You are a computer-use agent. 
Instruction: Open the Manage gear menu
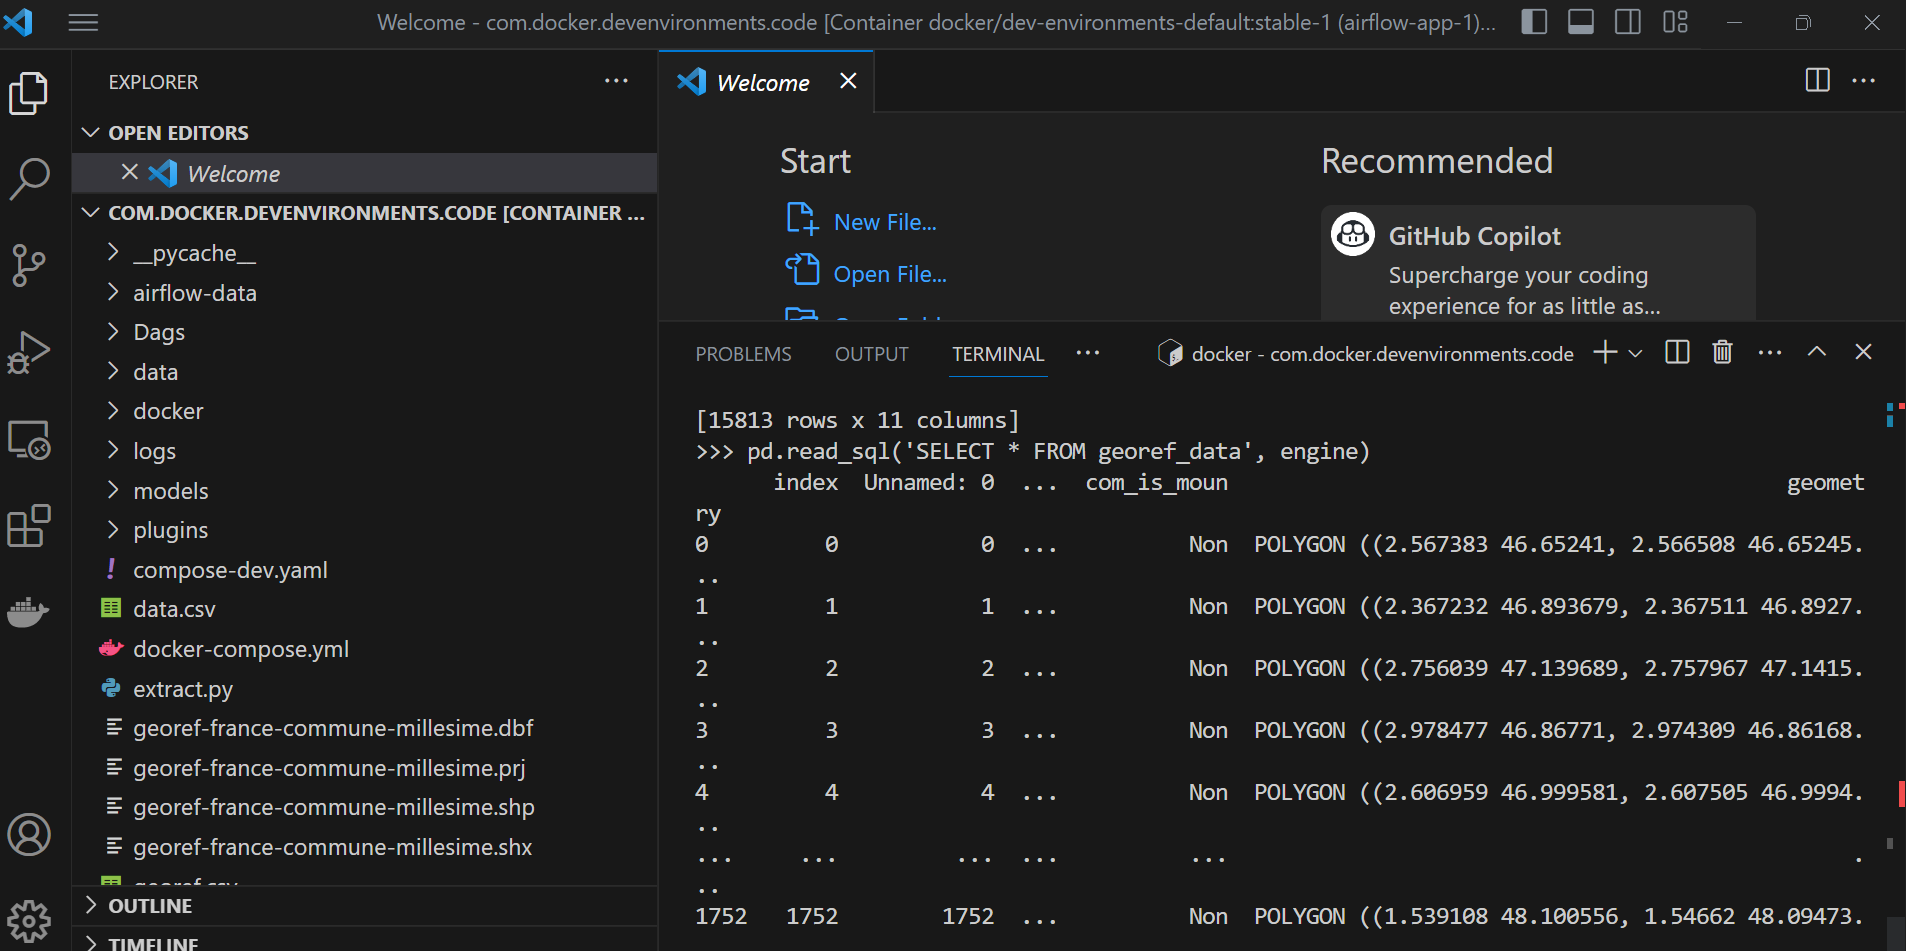pyautogui.click(x=29, y=920)
